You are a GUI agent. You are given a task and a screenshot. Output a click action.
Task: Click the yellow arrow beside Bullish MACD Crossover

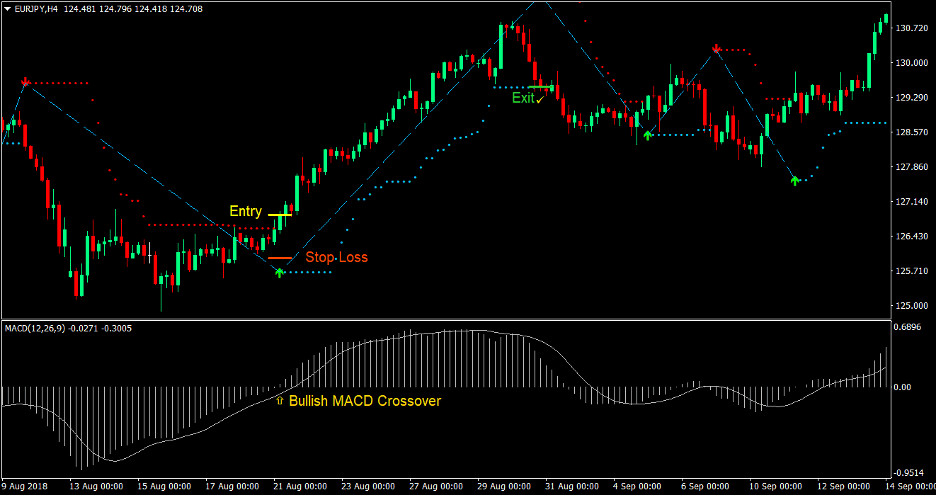pos(279,401)
